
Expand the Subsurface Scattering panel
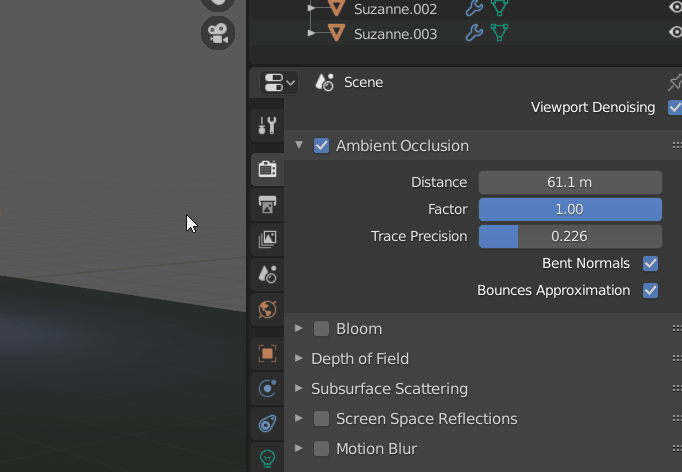[x=299, y=388]
